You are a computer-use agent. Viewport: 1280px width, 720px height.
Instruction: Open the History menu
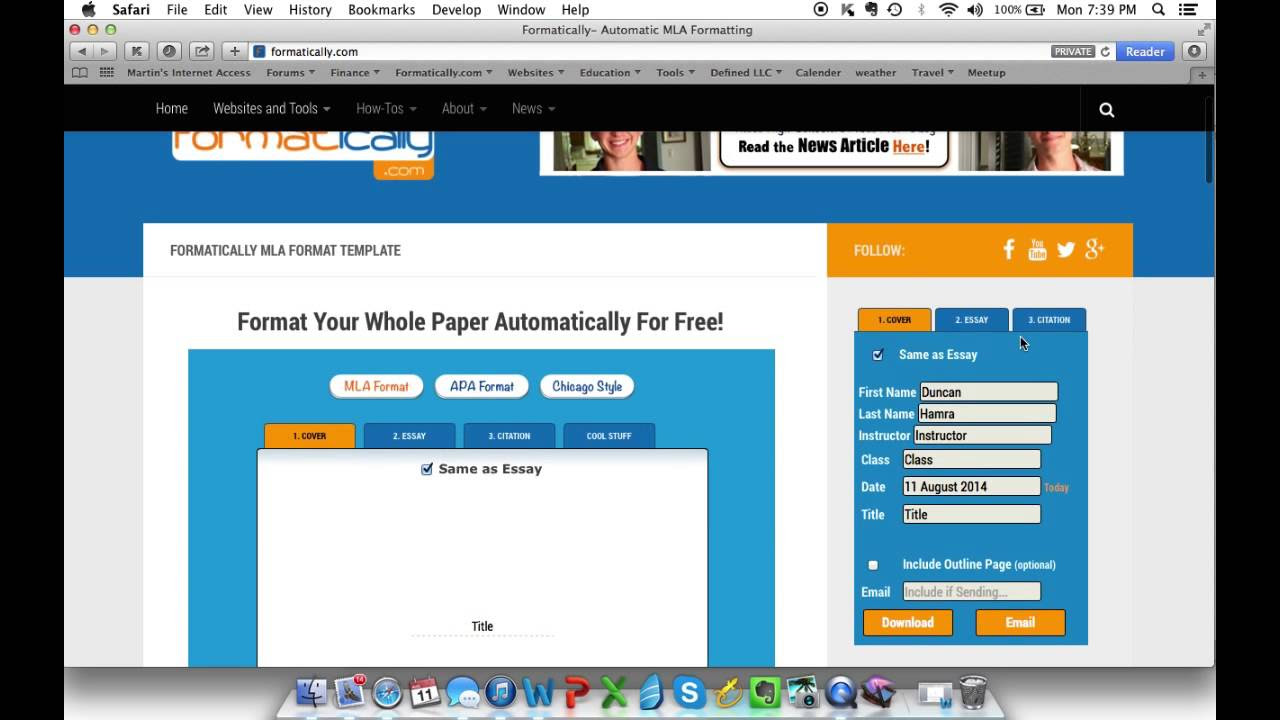click(x=310, y=10)
